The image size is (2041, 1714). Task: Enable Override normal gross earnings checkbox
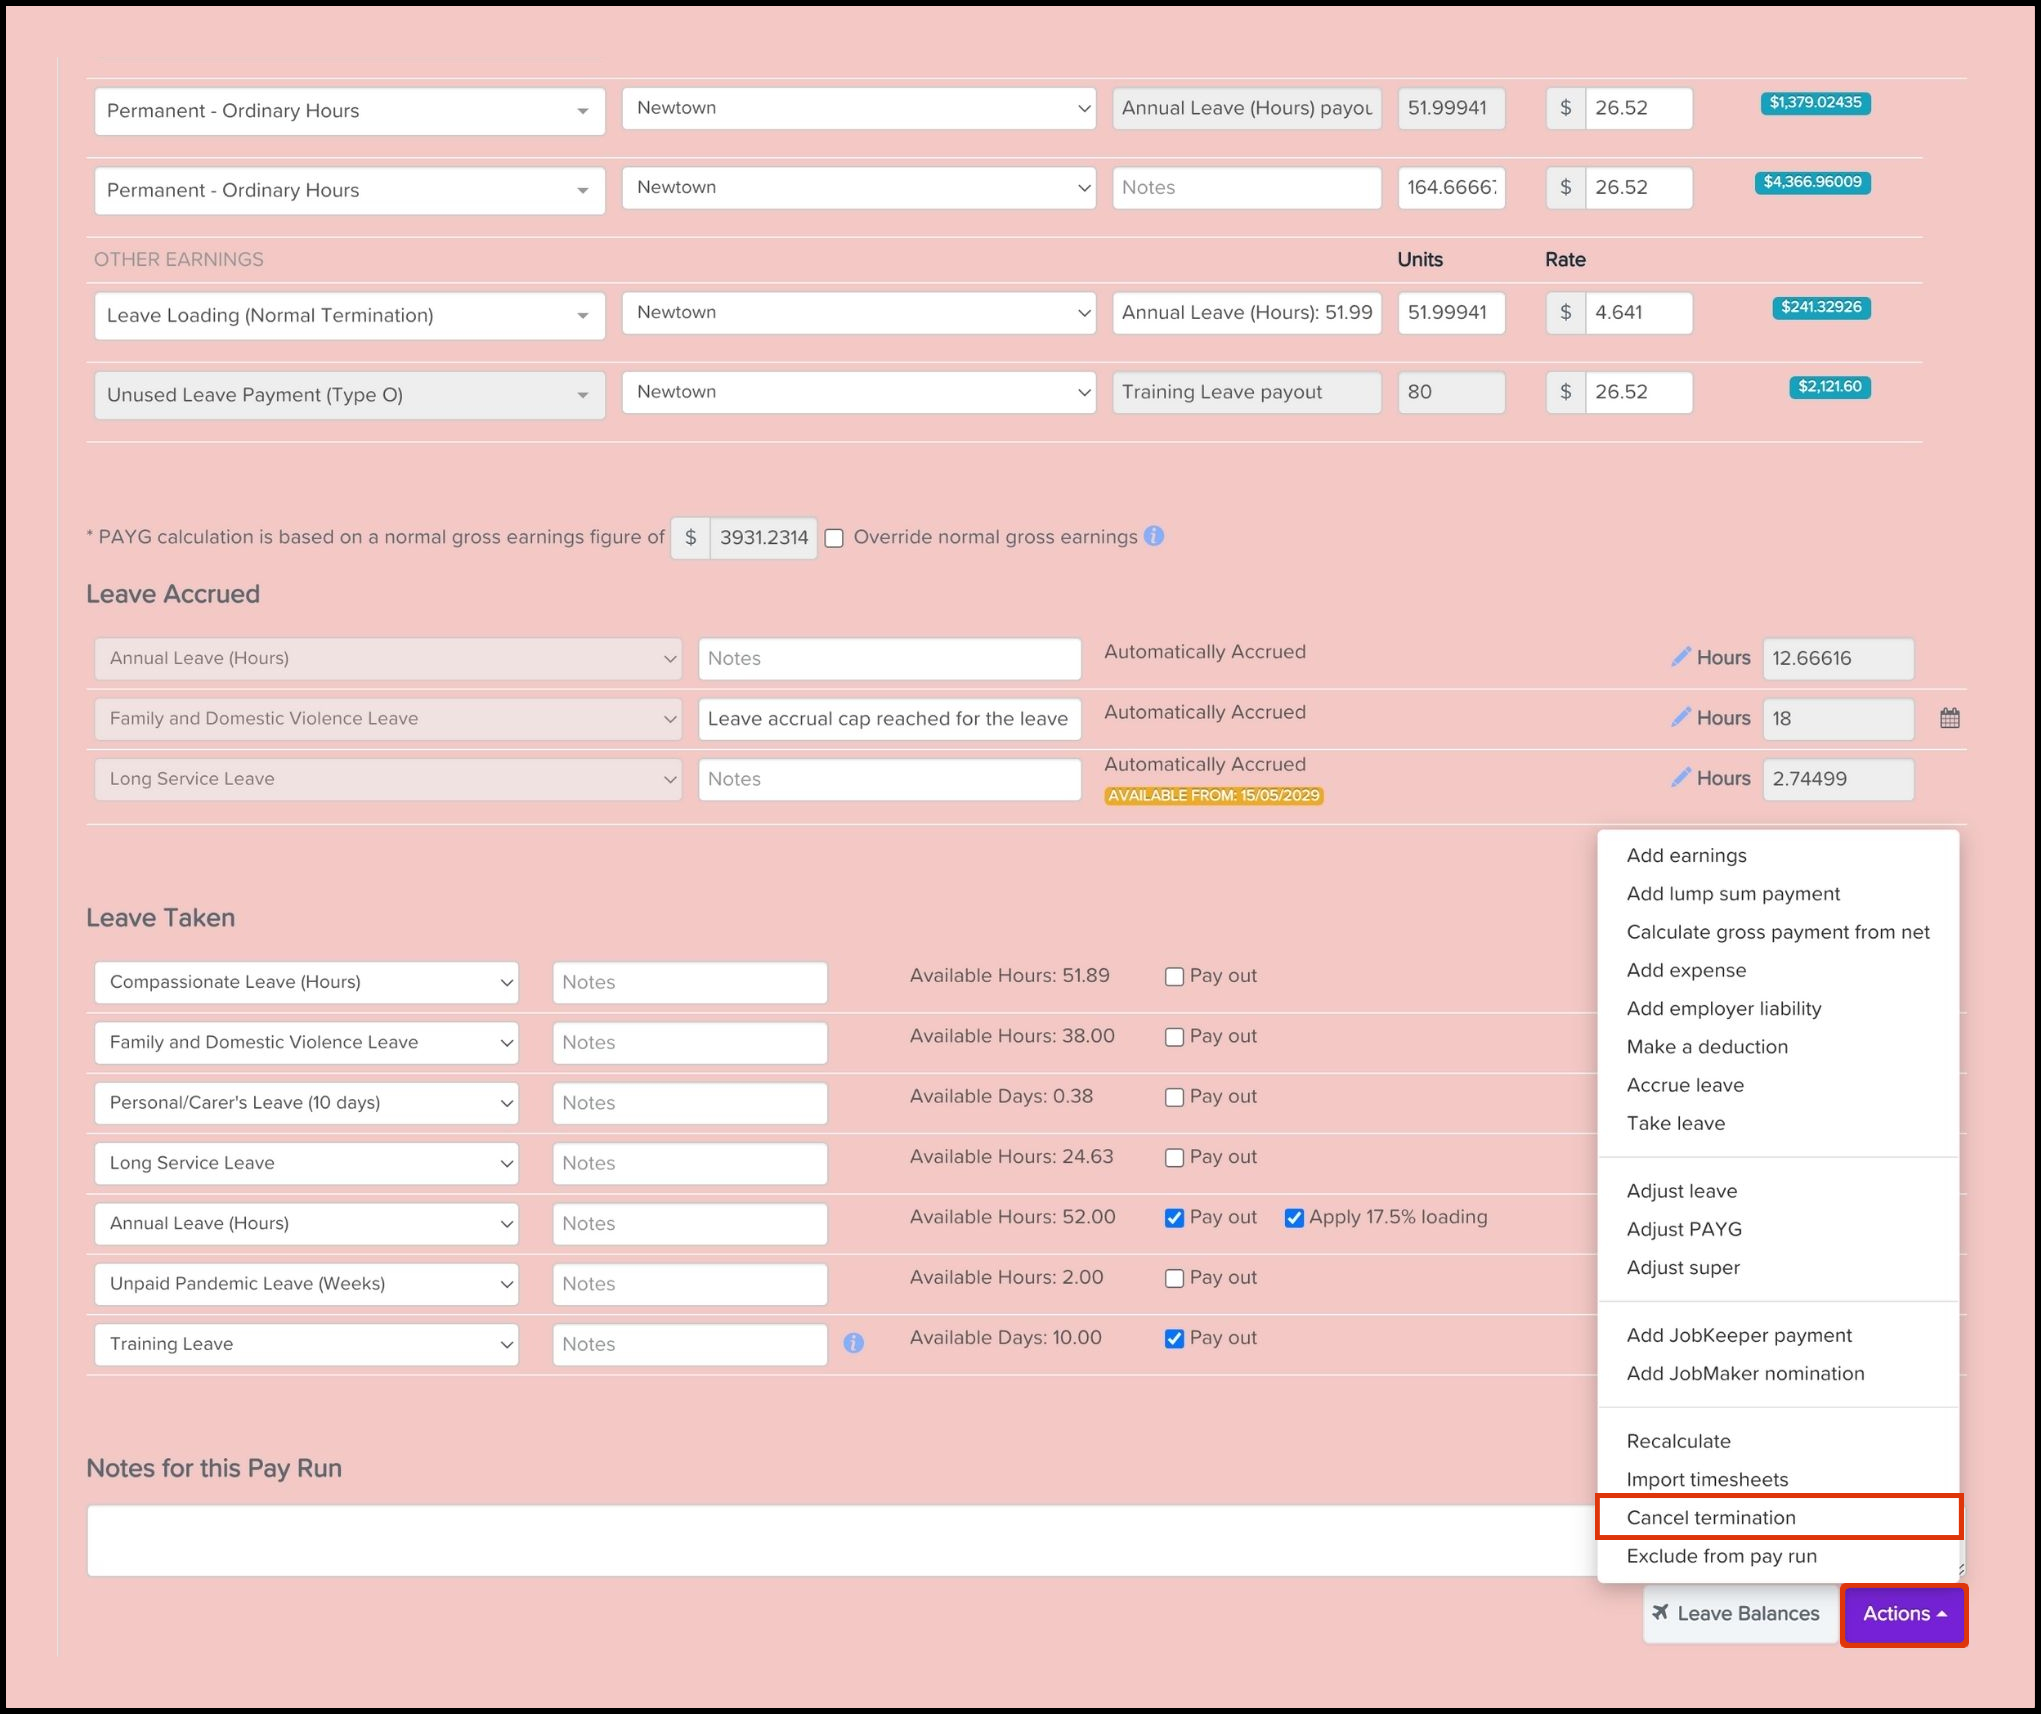834,538
